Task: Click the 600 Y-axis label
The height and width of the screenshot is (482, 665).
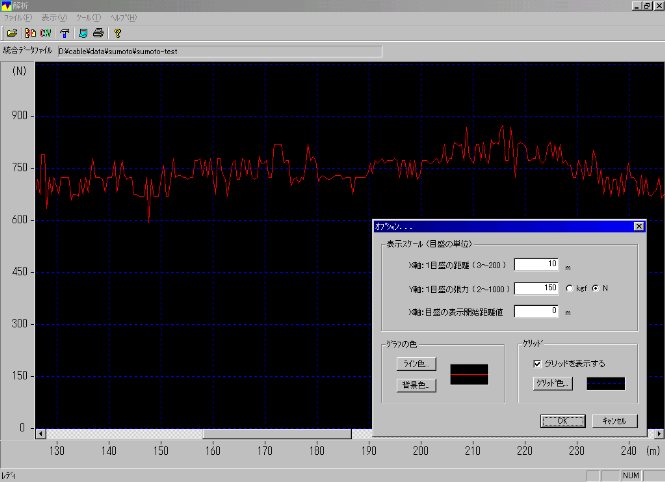Action: 20,220
